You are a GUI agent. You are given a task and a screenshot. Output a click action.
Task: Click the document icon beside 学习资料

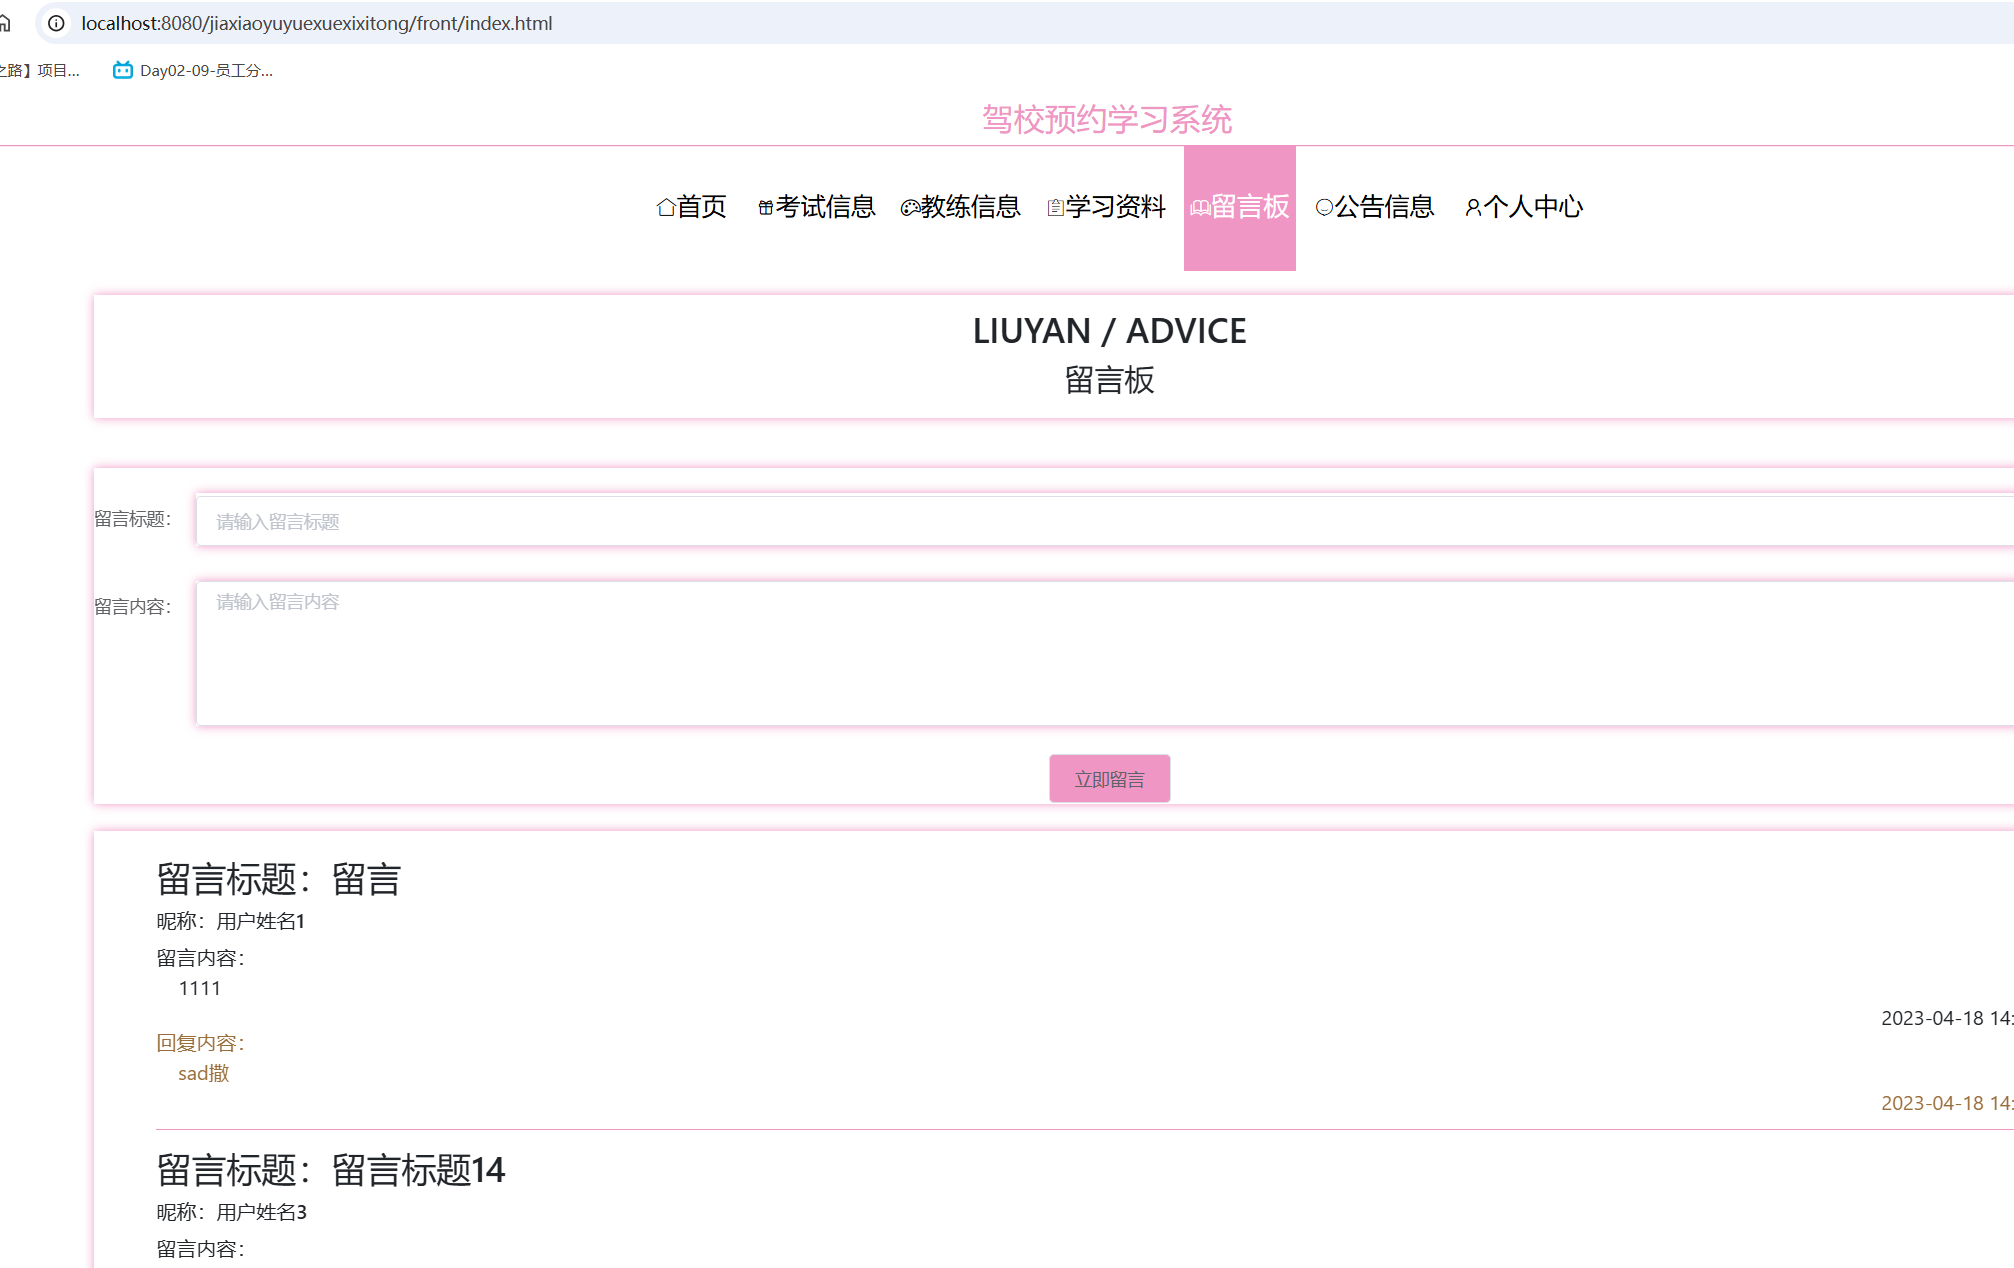[x=1055, y=207]
